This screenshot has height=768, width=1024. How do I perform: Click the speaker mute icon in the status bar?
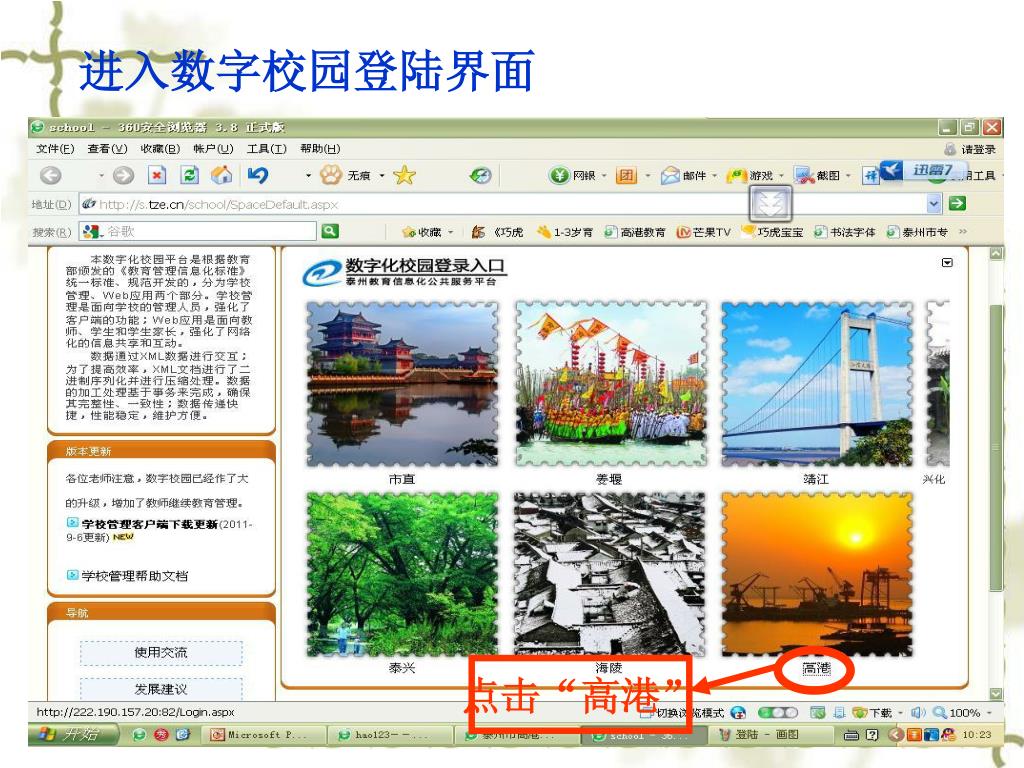(918, 712)
